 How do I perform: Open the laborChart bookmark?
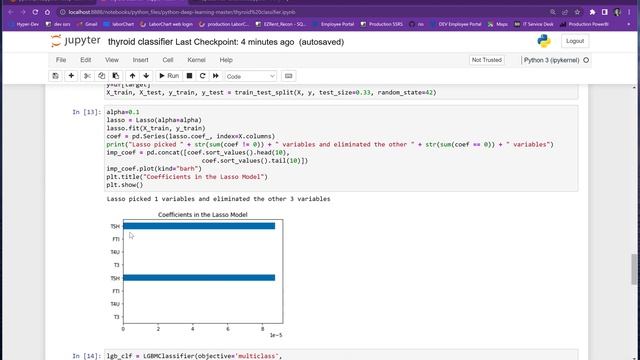pos(119,24)
